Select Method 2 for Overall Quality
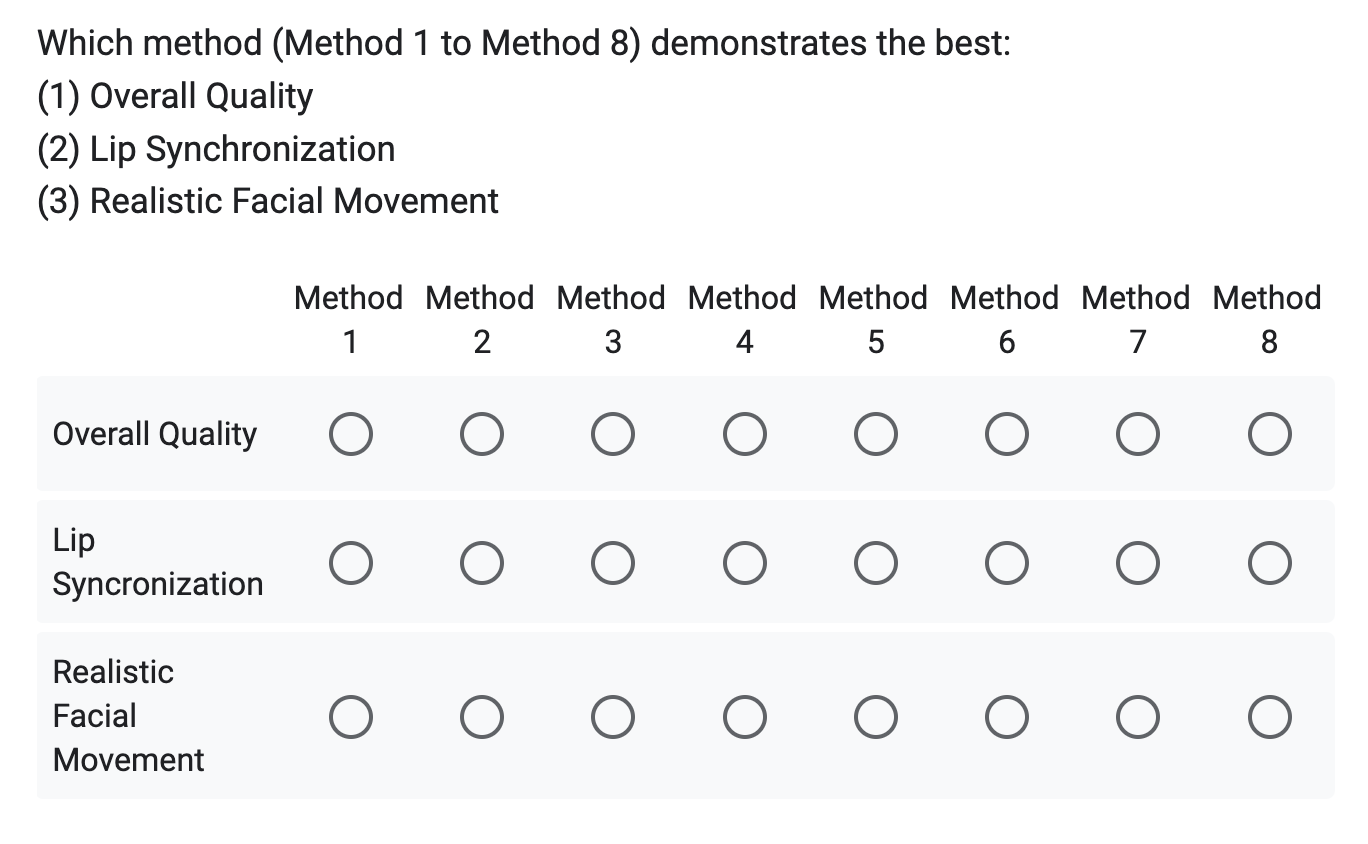Viewport: 1368px width, 844px height. 481,435
